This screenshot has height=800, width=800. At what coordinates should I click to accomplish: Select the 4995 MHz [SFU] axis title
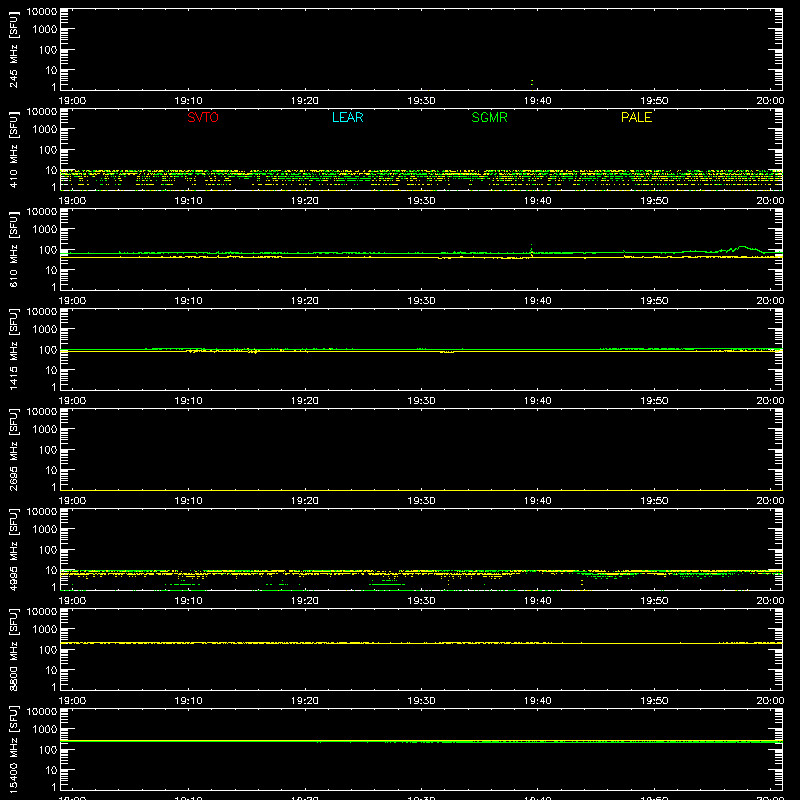point(13,550)
